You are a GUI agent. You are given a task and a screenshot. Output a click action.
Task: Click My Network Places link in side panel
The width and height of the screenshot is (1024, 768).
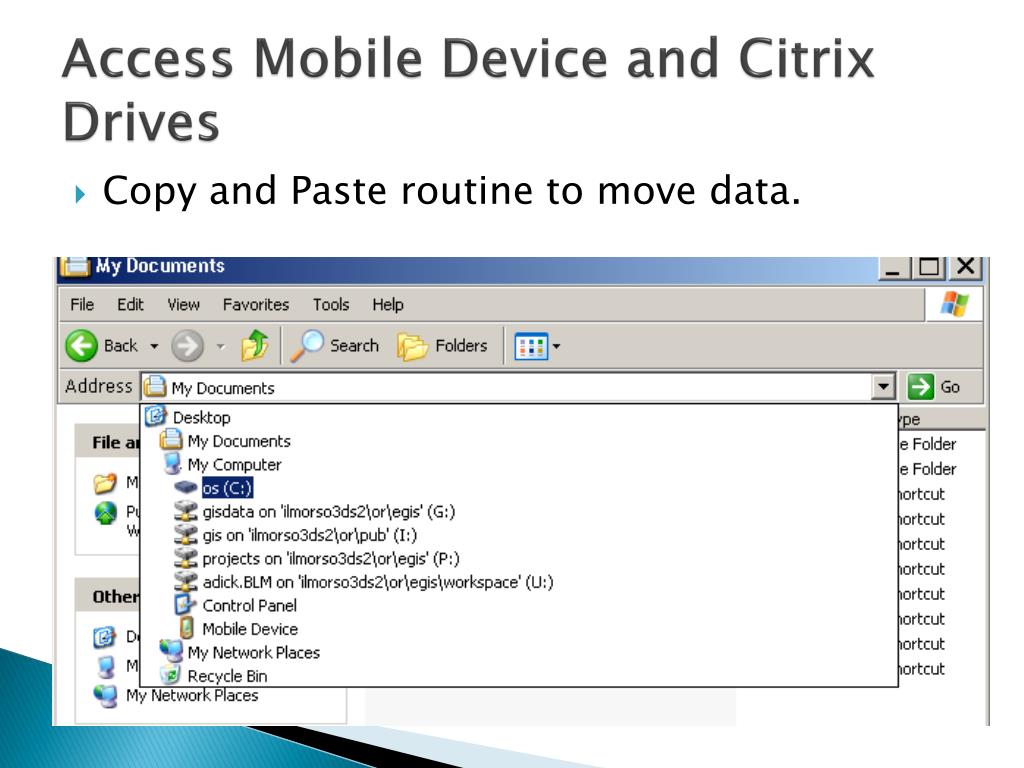[x=192, y=696]
